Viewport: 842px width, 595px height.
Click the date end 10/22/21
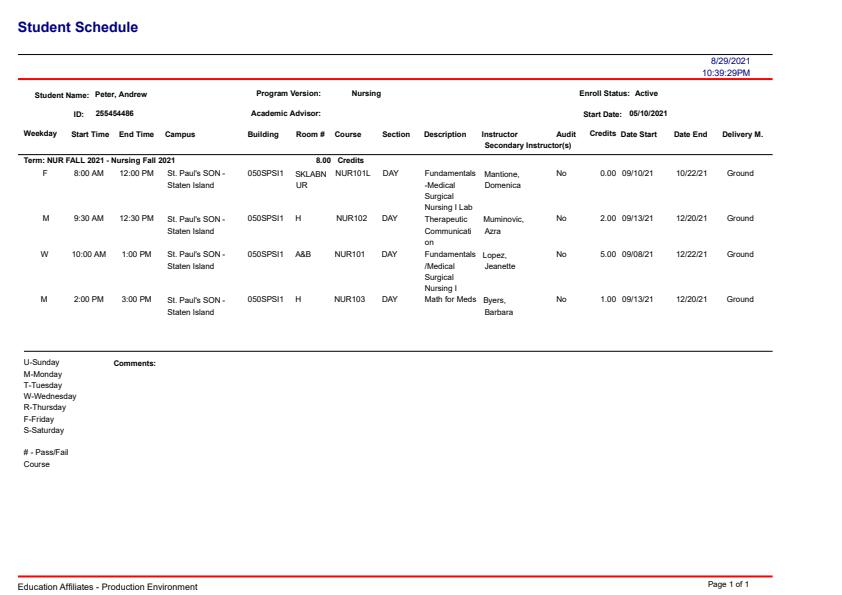coord(690,173)
